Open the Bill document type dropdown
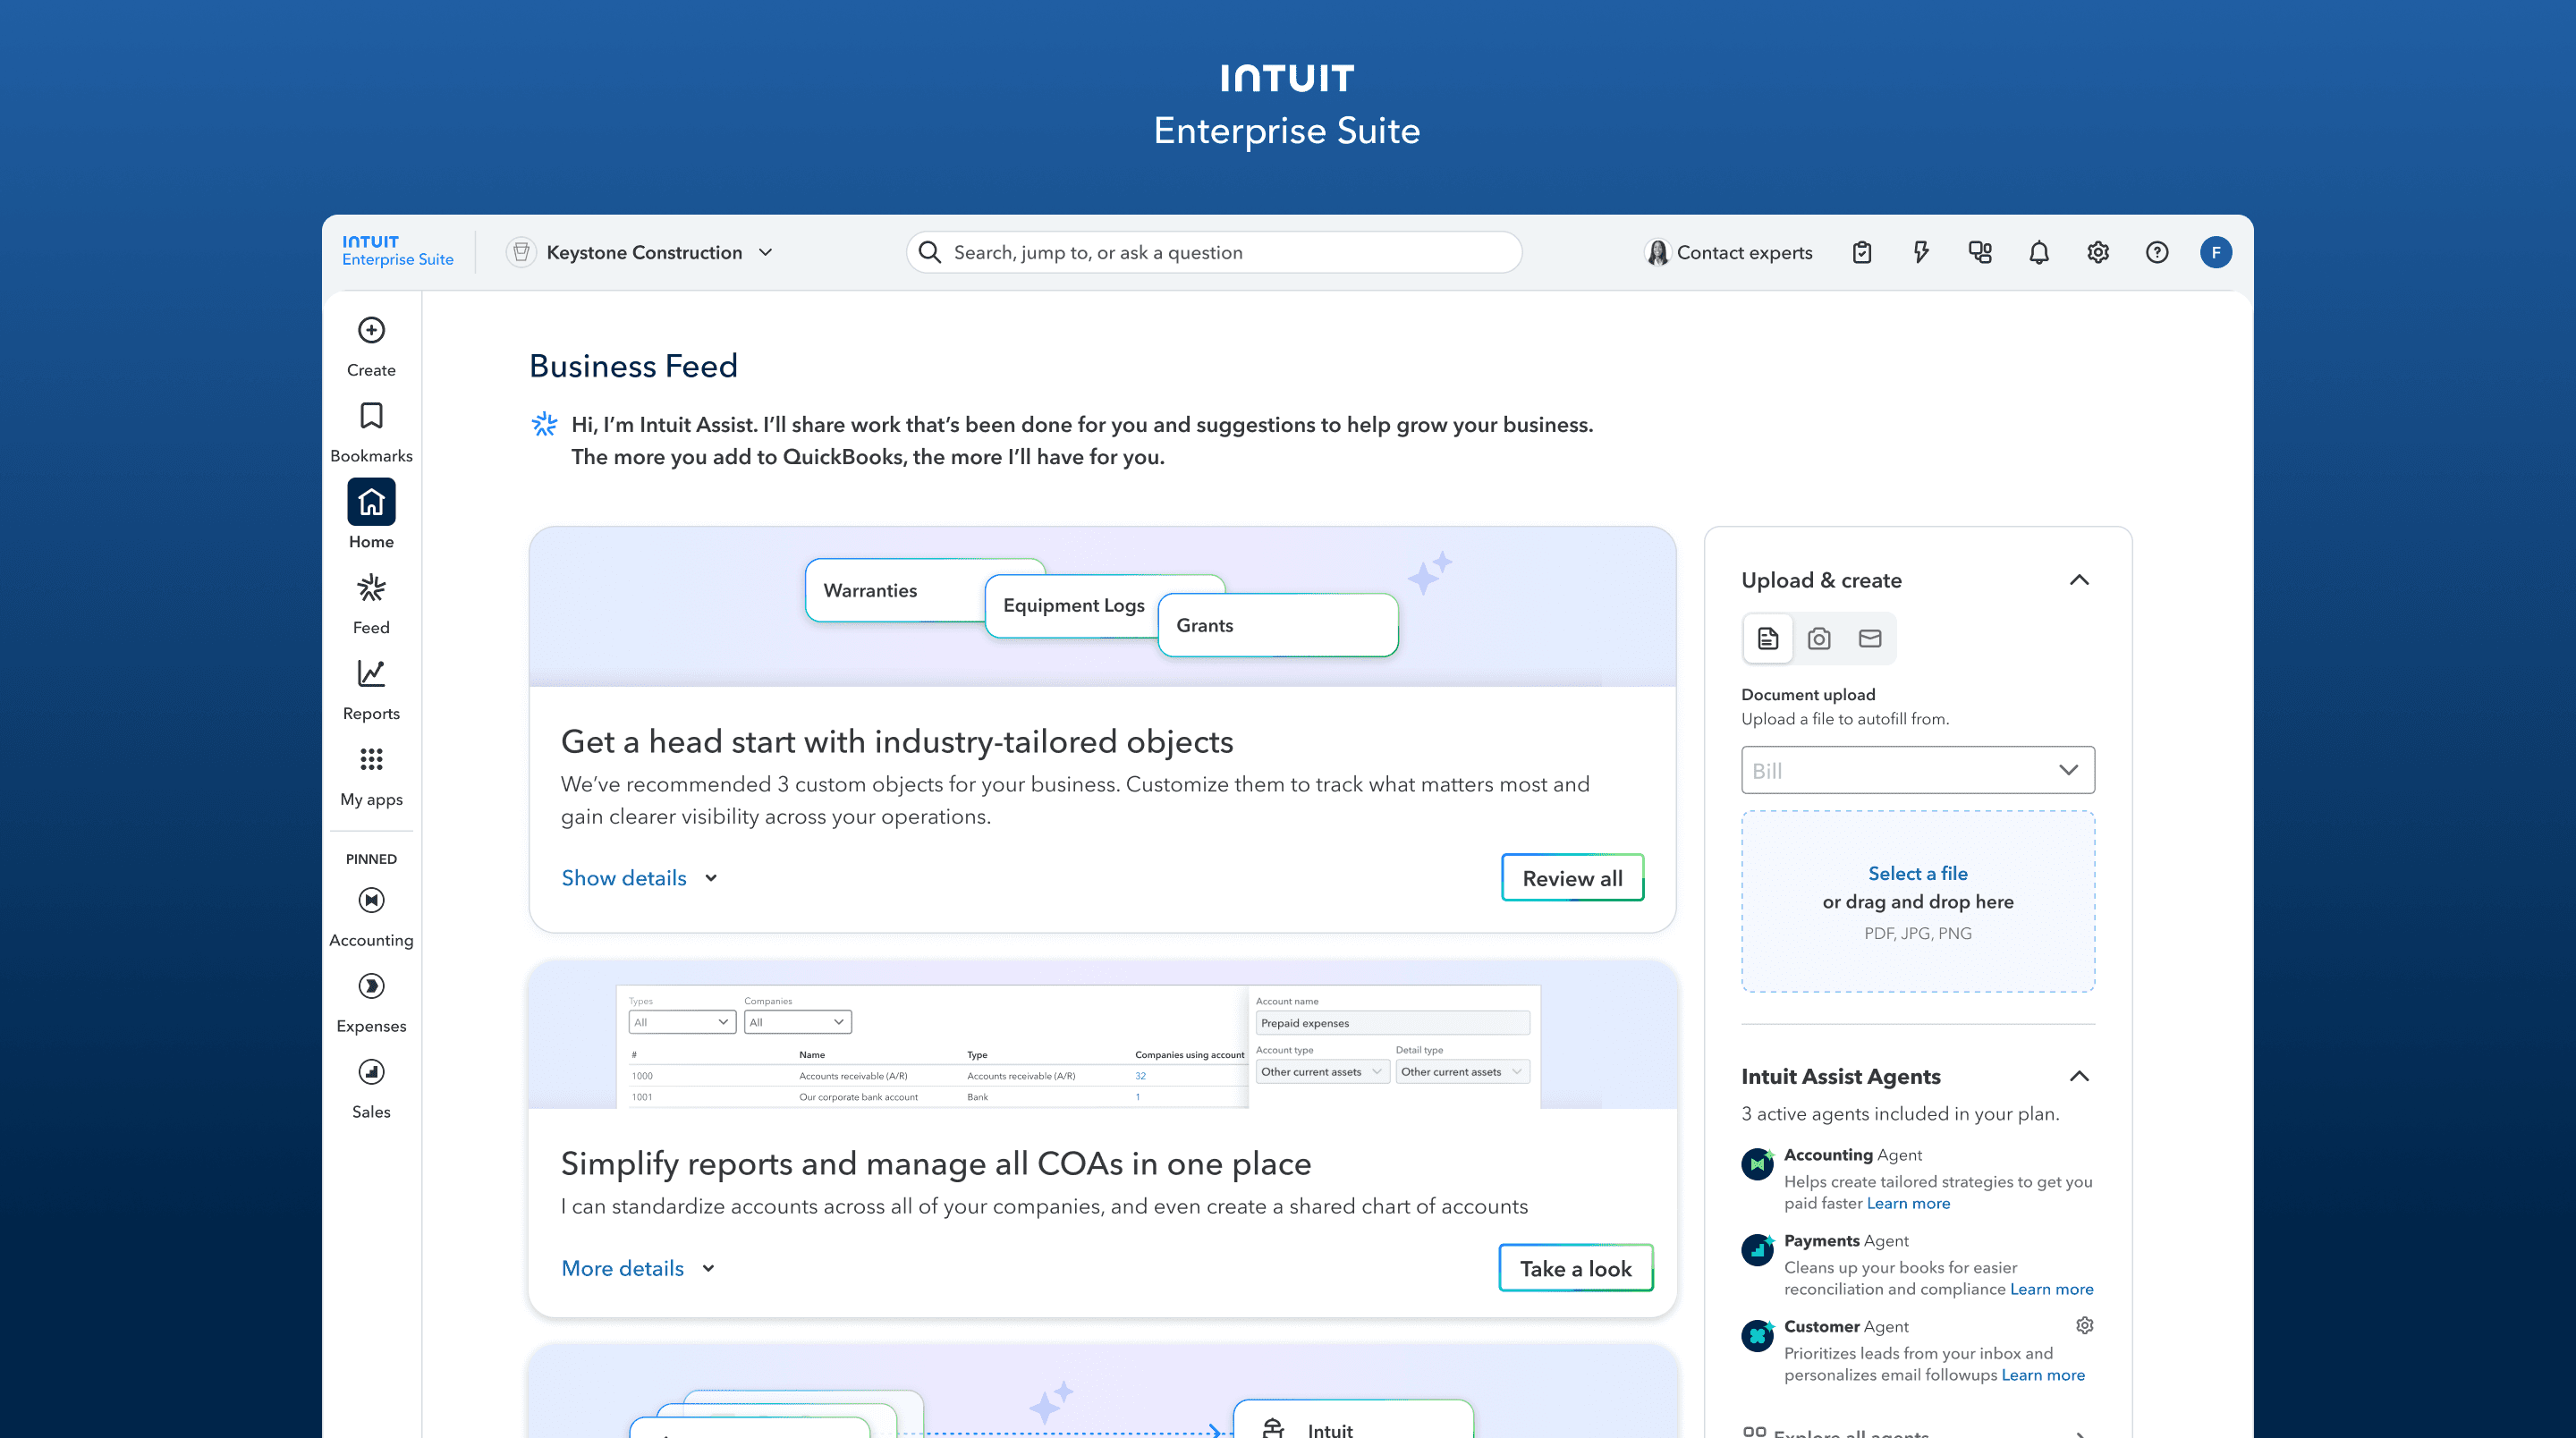The image size is (2576, 1438). click(x=1917, y=770)
